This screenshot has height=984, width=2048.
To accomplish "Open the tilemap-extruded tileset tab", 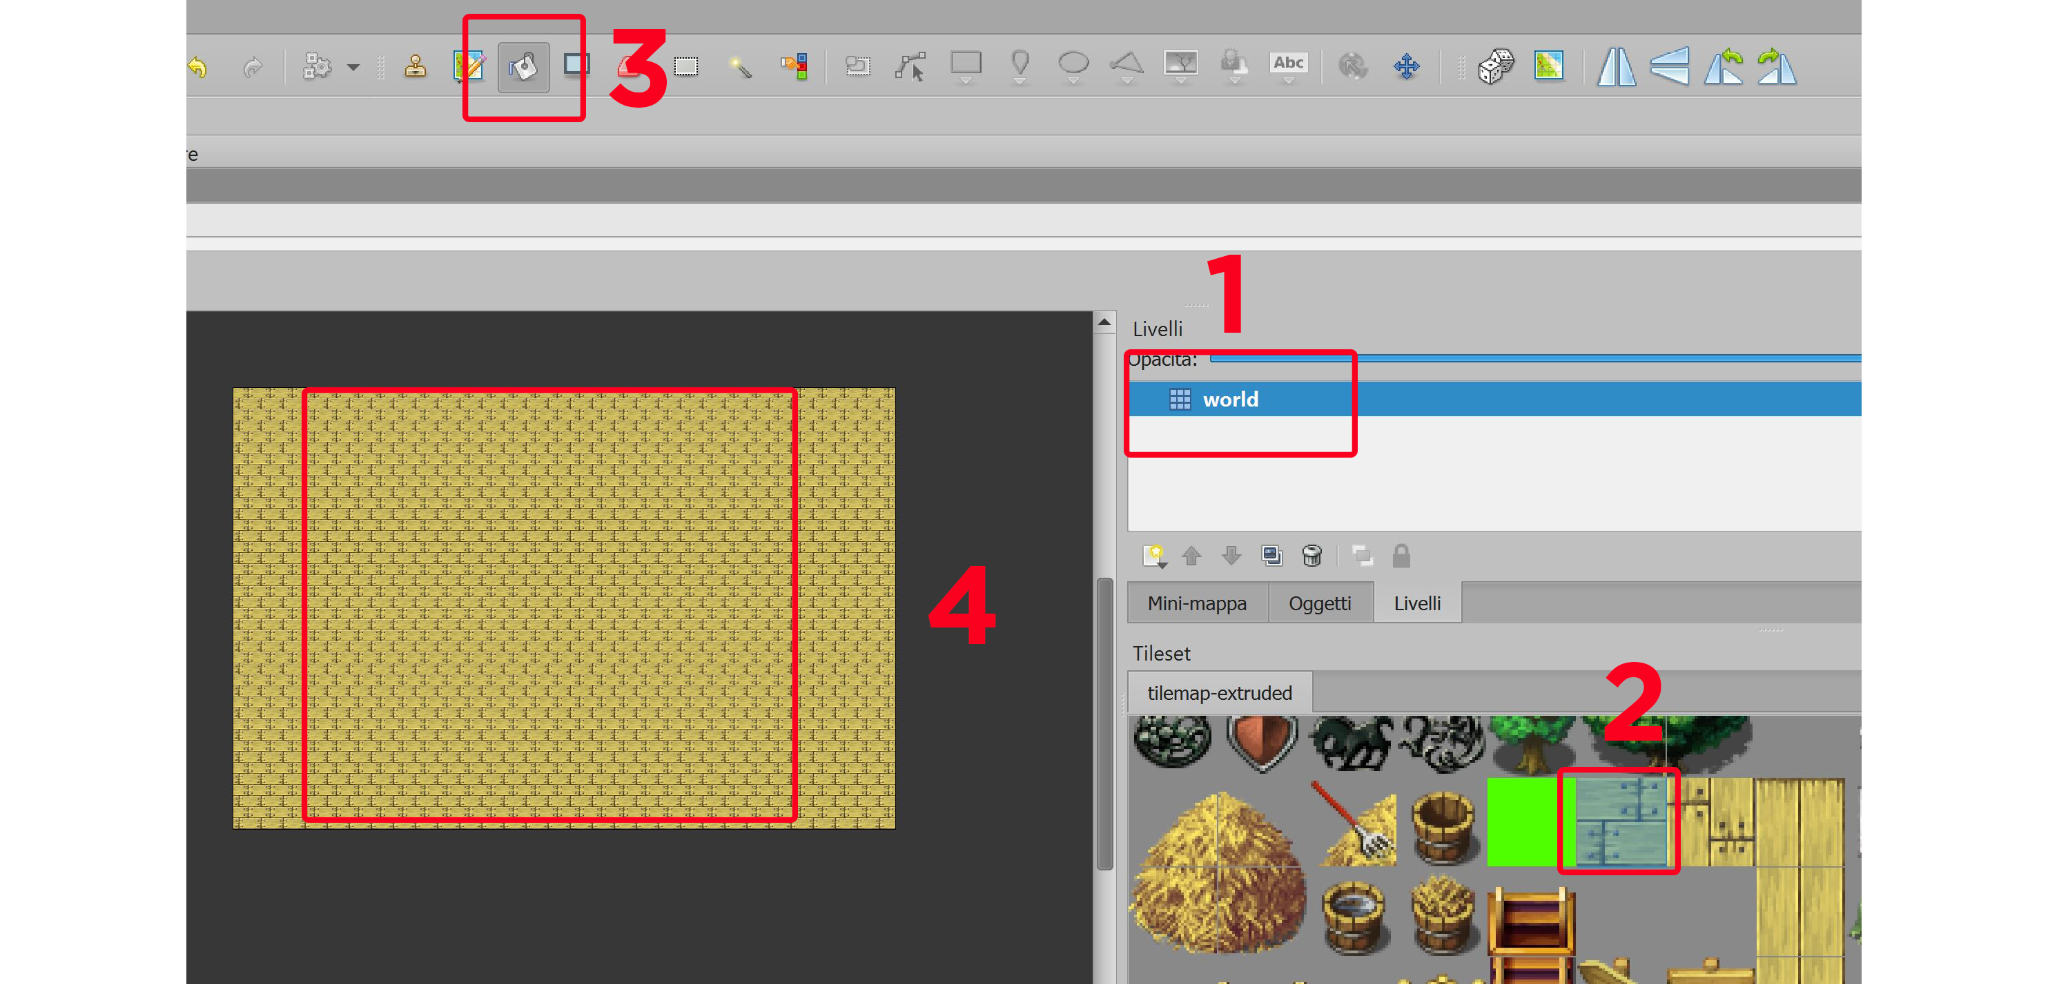I will coord(1219,693).
